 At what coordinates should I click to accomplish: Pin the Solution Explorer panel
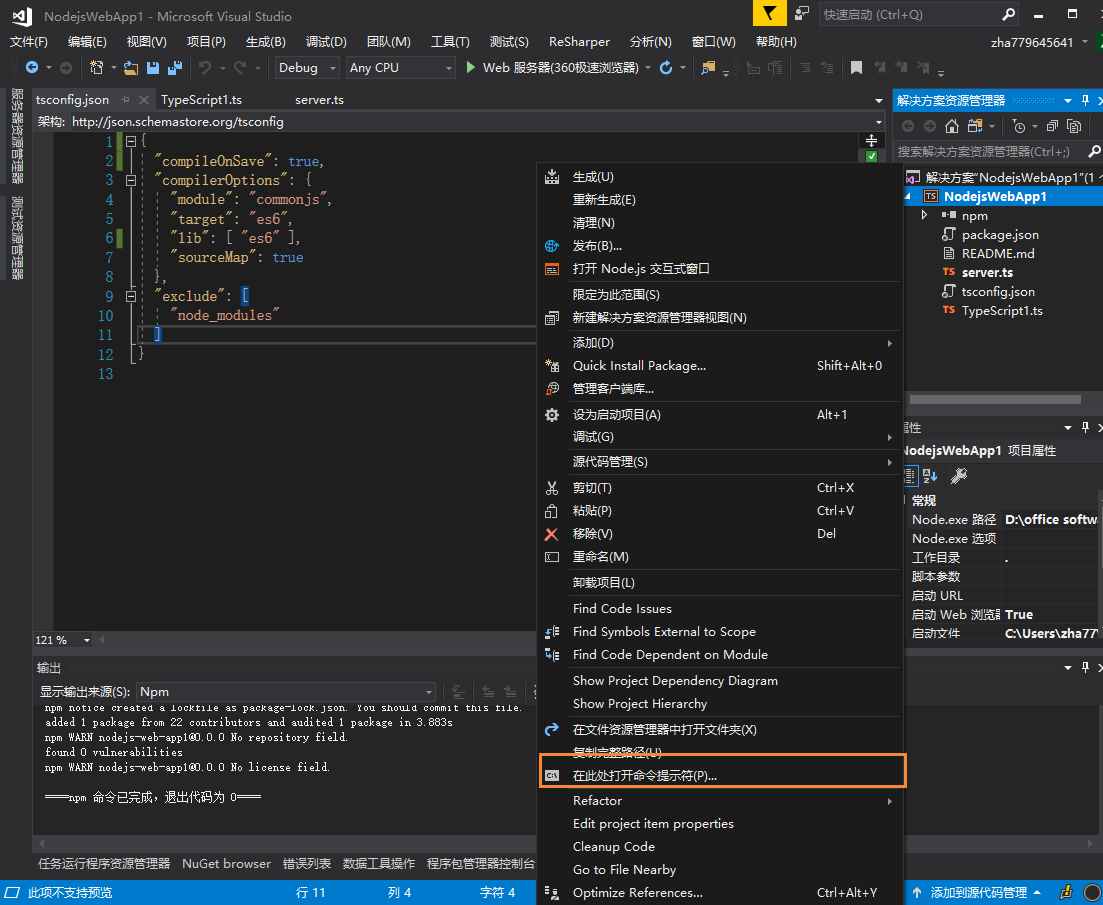[1085, 101]
